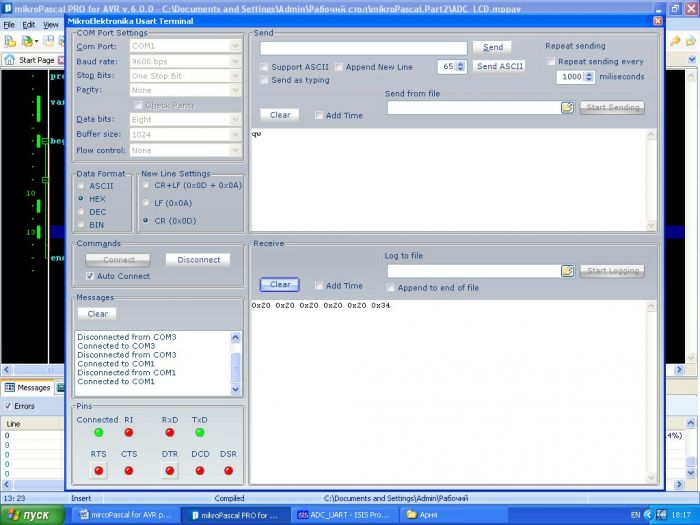Screen dimensions: 700x525
Task: Click the RTS pin indicator button
Action: tap(99, 471)
